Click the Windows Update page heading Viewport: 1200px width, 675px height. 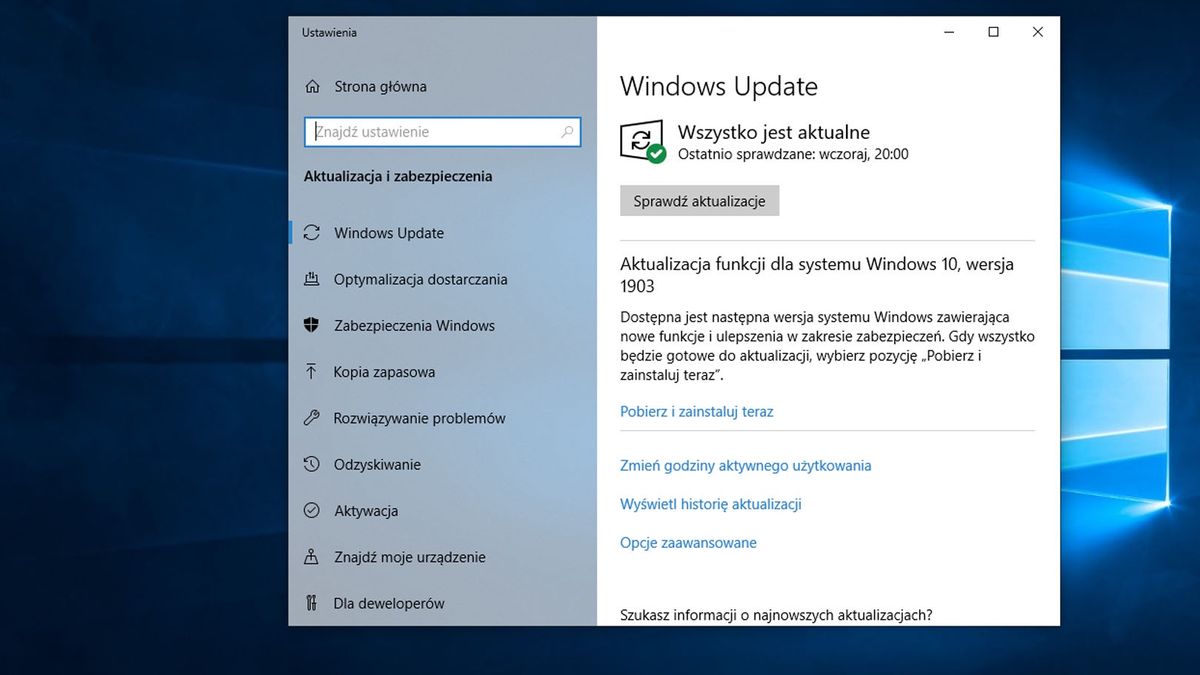point(719,86)
